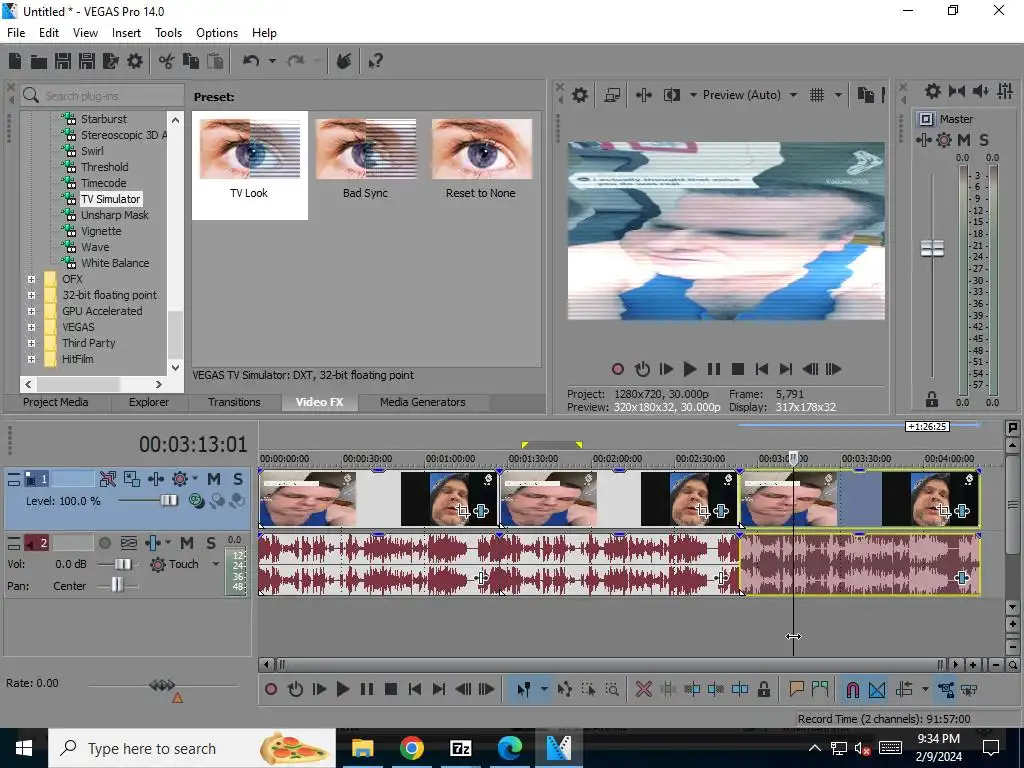Select the Envelope edit tool
This screenshot has width=1024, height=768.
click(565, 690)
